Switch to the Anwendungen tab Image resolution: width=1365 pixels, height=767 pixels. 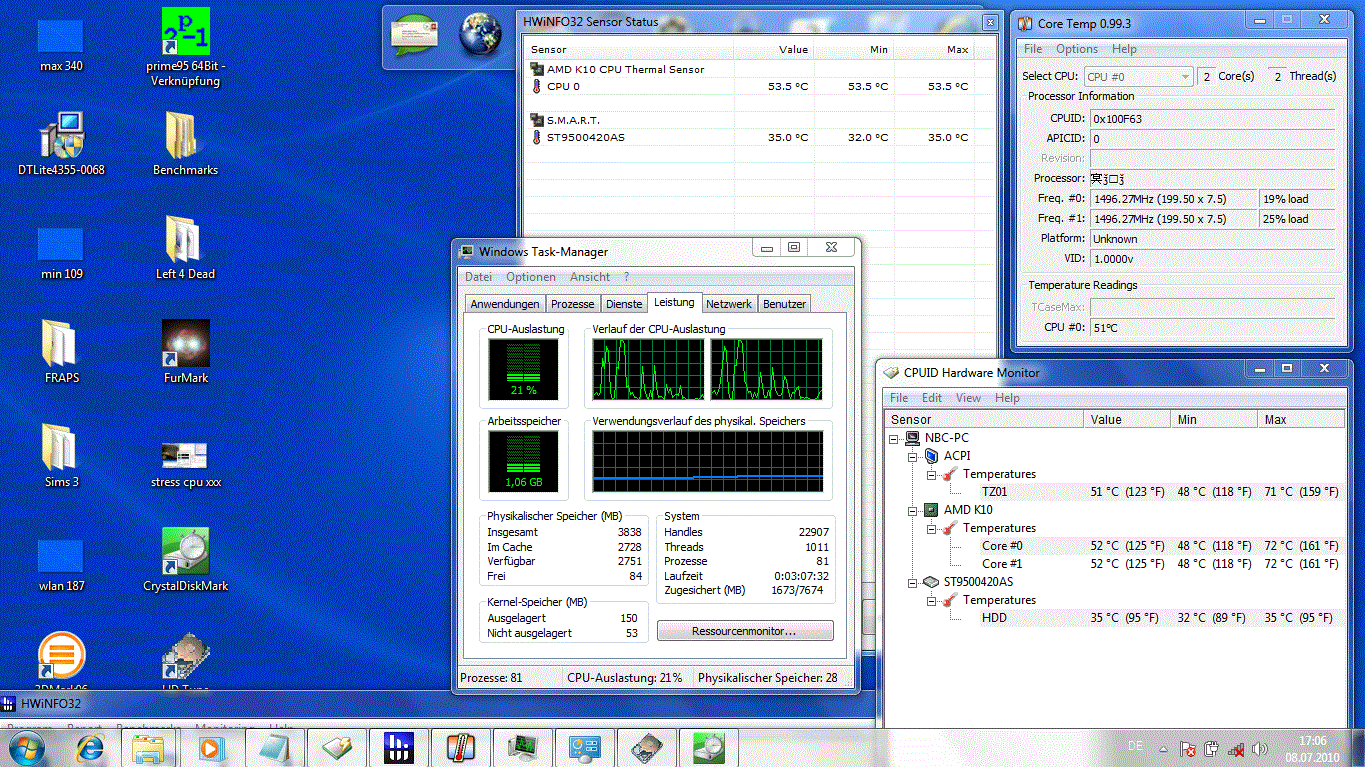[505, 304]
